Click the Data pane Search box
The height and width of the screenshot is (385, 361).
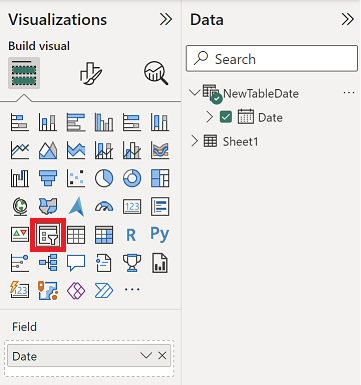click(x=272, y=59)
